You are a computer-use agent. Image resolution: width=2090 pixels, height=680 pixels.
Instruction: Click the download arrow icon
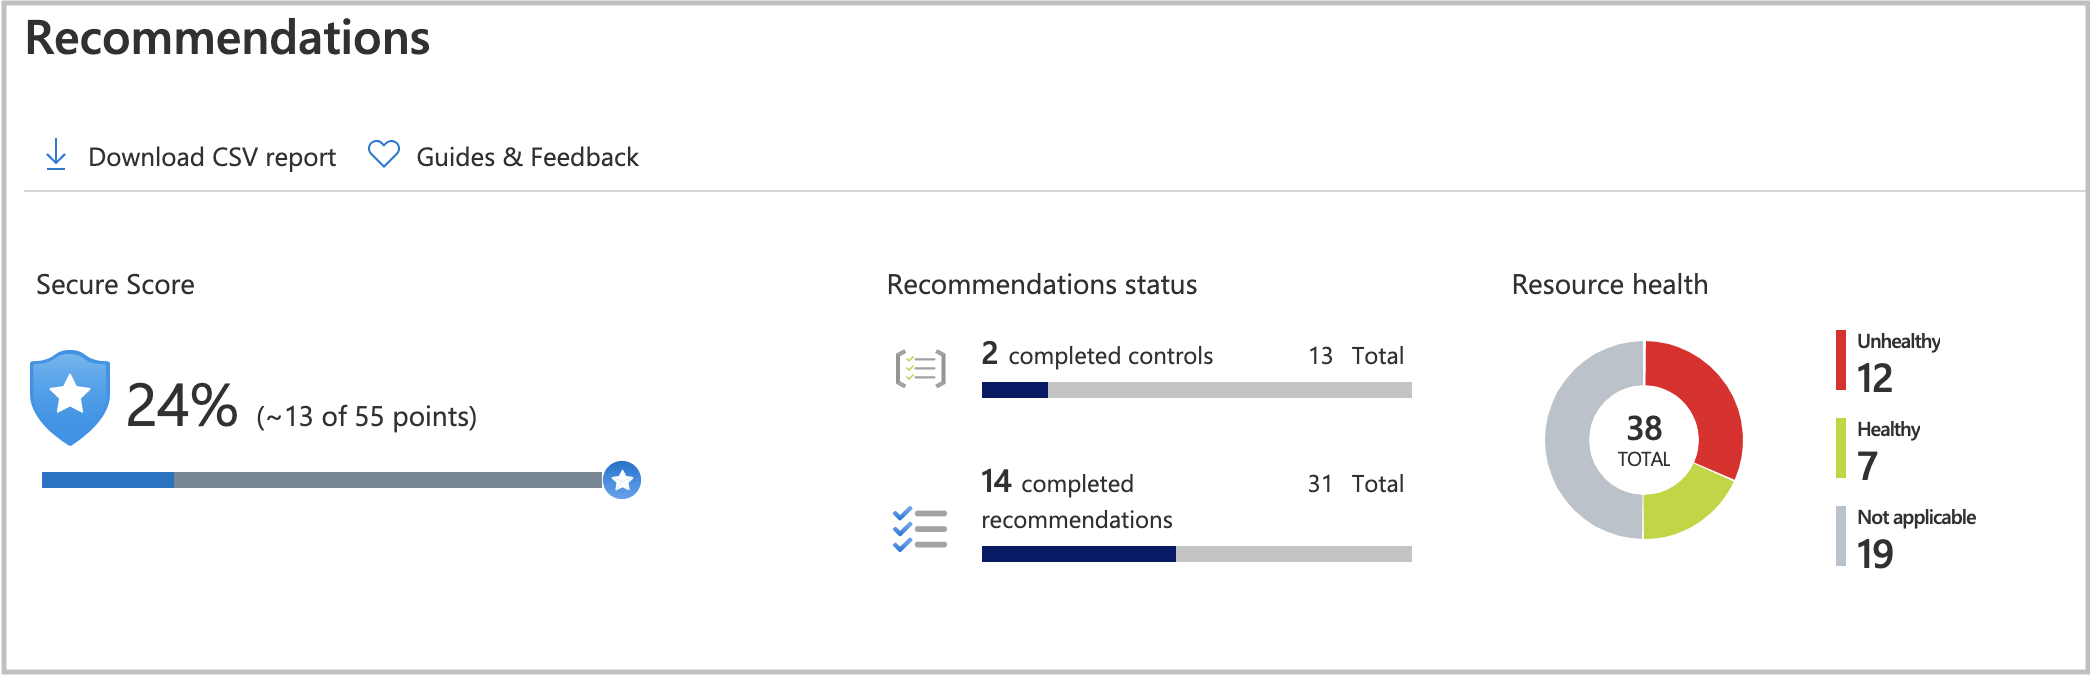click(x=56, y=155)
